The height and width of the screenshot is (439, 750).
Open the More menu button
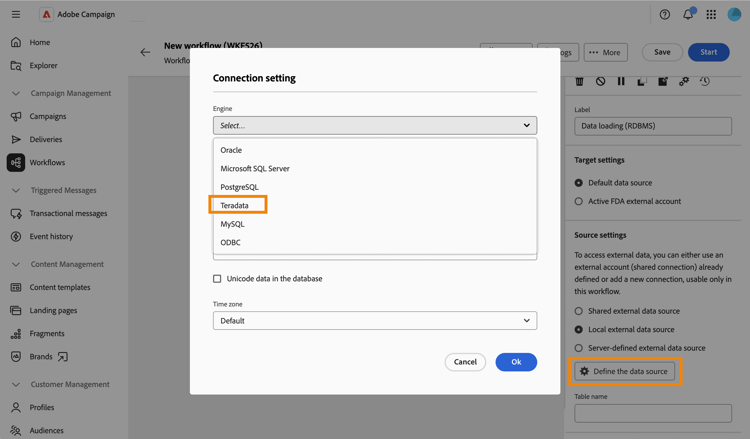606,53
